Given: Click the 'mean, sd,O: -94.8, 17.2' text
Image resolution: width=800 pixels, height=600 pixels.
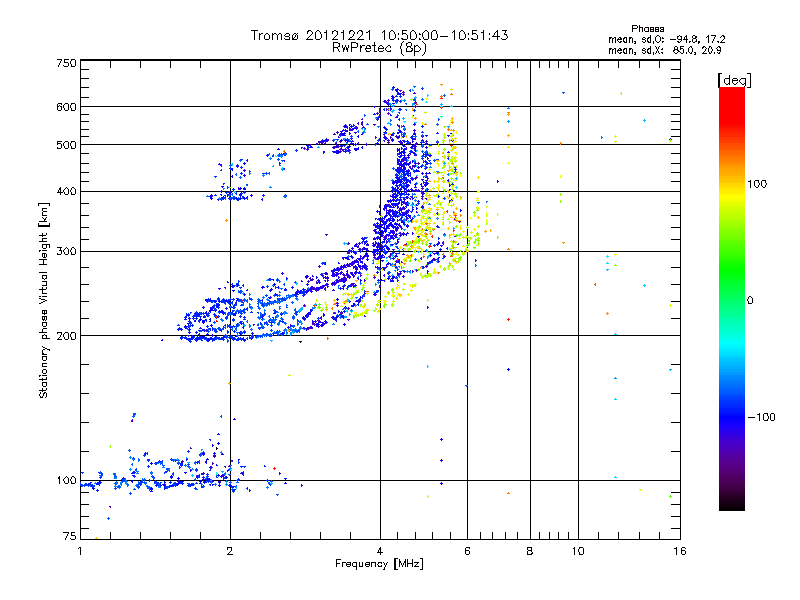Looking at the screenshot, I should [666, 39].
